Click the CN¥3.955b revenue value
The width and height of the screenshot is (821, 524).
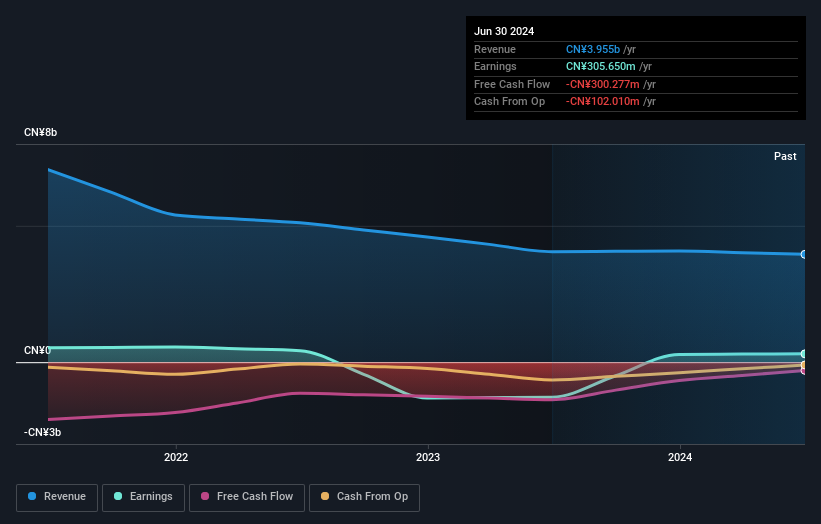tap(593, 49)
